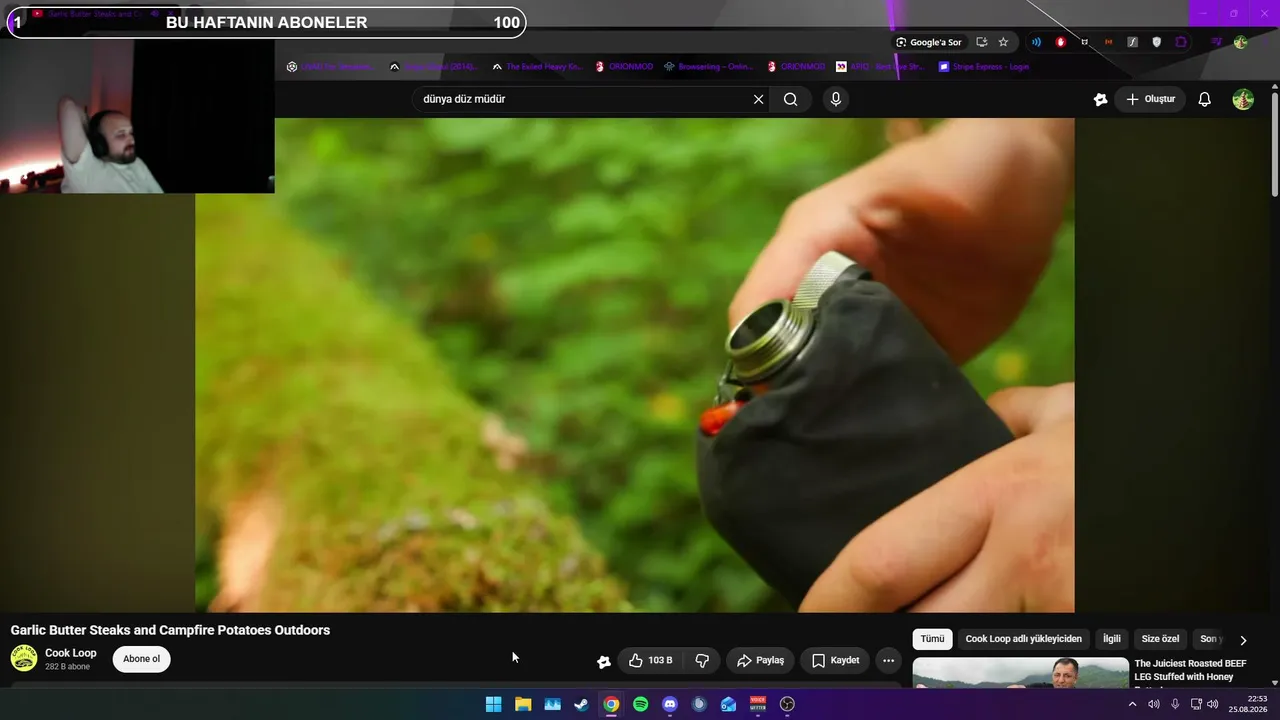Open the clock showing 22:53
The height and width of the screenshot is (720, 1280).
pyautogui.click(x=1248, y=704)
